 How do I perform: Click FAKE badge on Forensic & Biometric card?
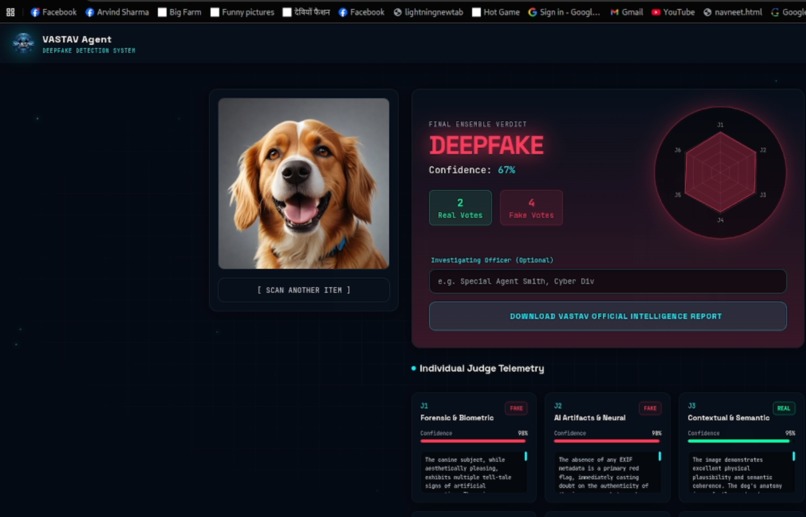[516, 408]
